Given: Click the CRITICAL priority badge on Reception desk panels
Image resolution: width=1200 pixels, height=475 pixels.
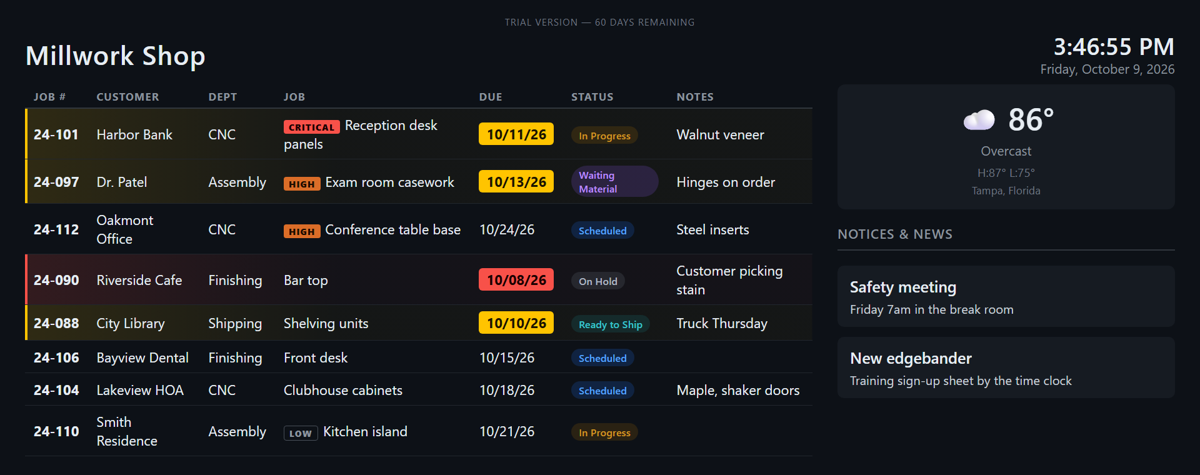Looking at the screenshot, I should pyautogui.click(x=312, y=127).
